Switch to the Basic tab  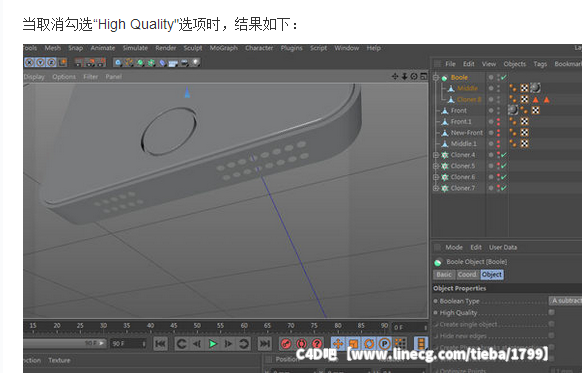pos(444,275)
